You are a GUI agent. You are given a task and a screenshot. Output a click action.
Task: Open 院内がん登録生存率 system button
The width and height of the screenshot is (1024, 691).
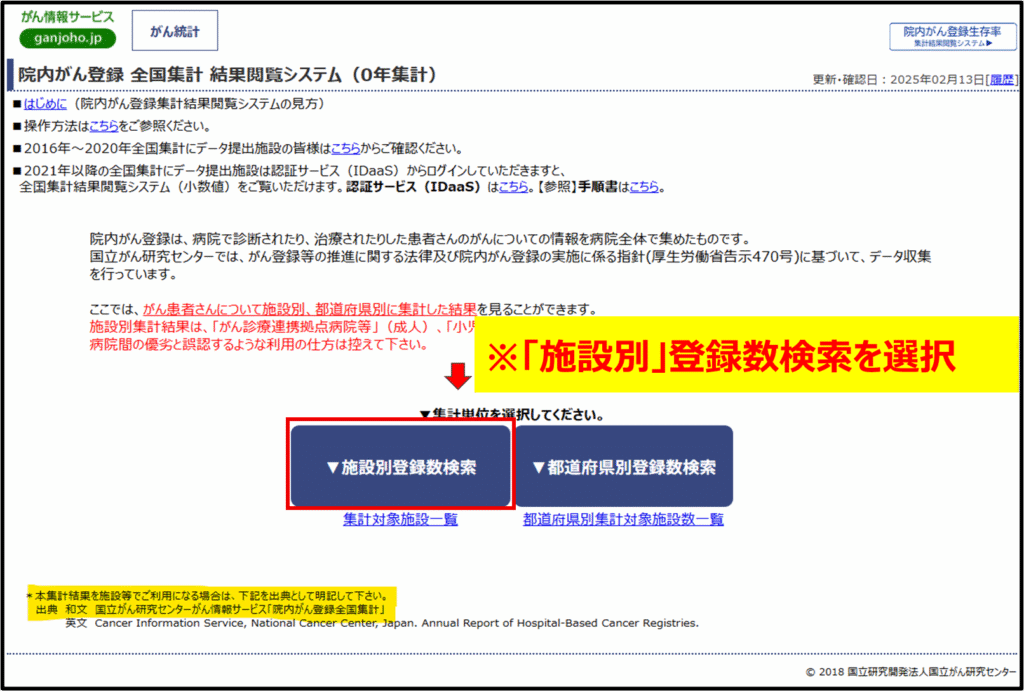coord(951,37)
